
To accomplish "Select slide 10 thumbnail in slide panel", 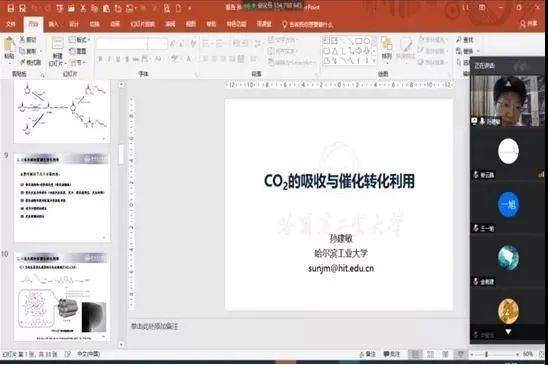I will click(x=62, y=296).
